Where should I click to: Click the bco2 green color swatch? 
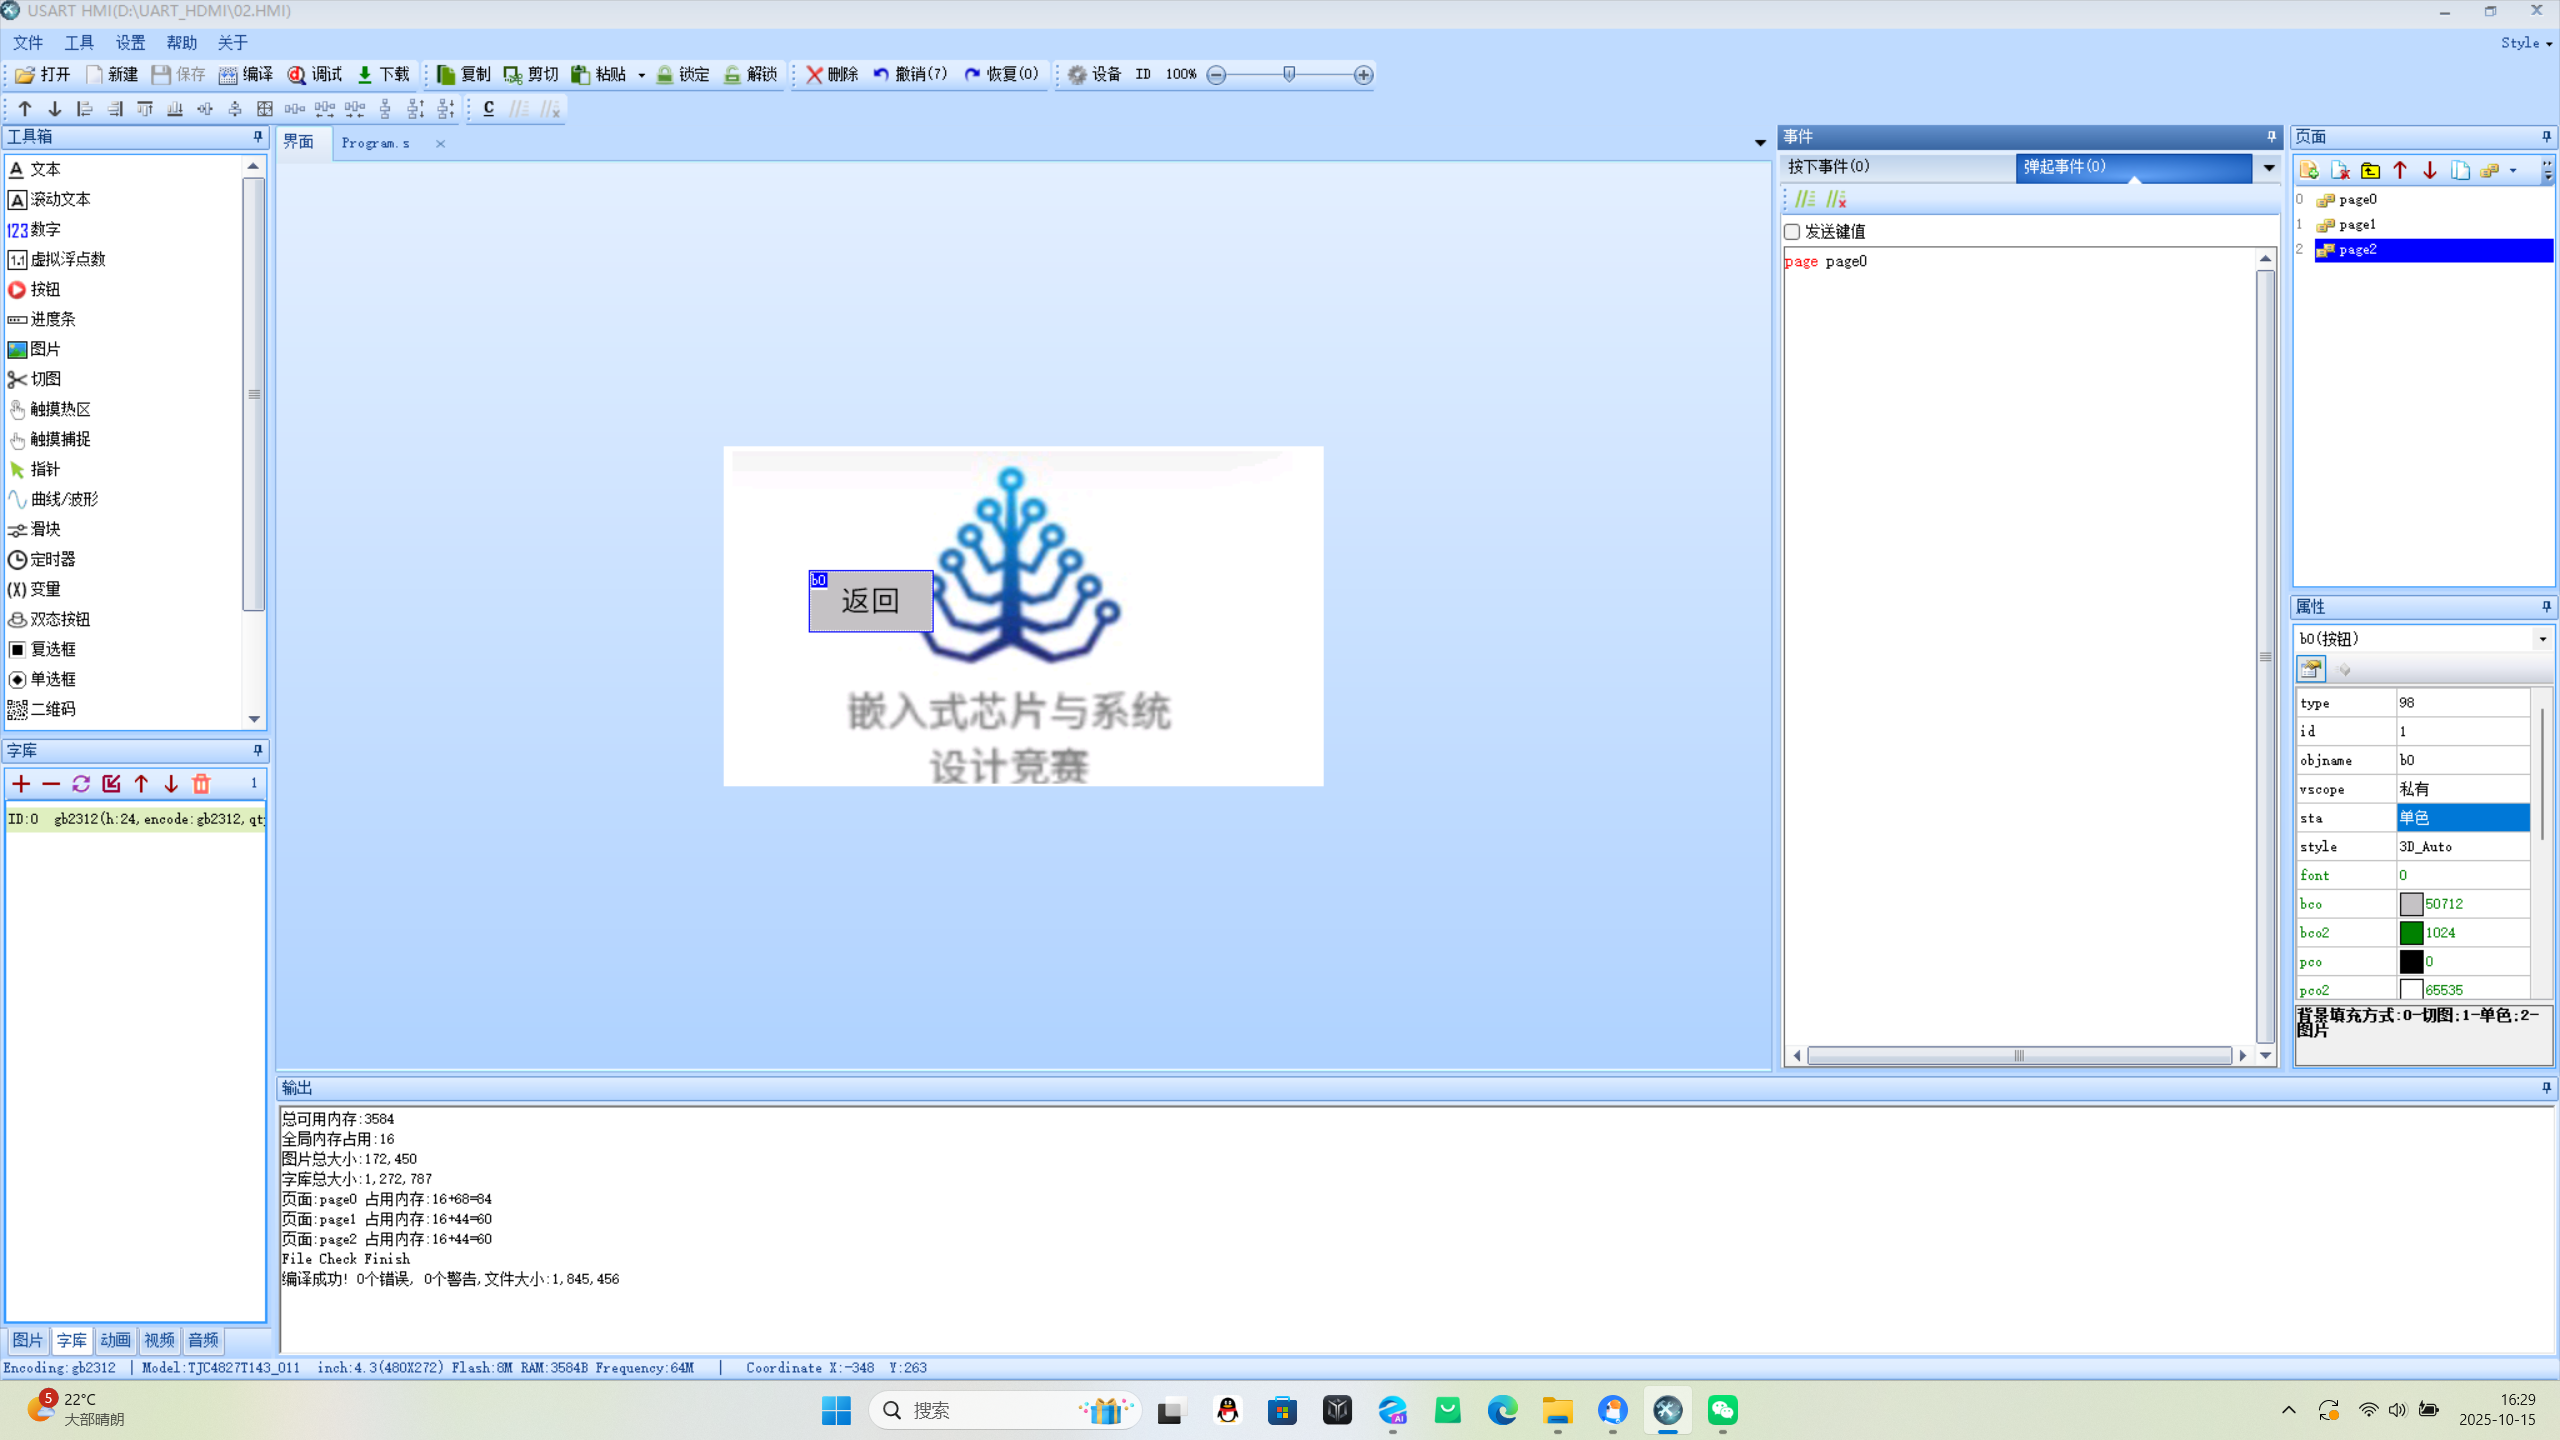pos(2411,933)
